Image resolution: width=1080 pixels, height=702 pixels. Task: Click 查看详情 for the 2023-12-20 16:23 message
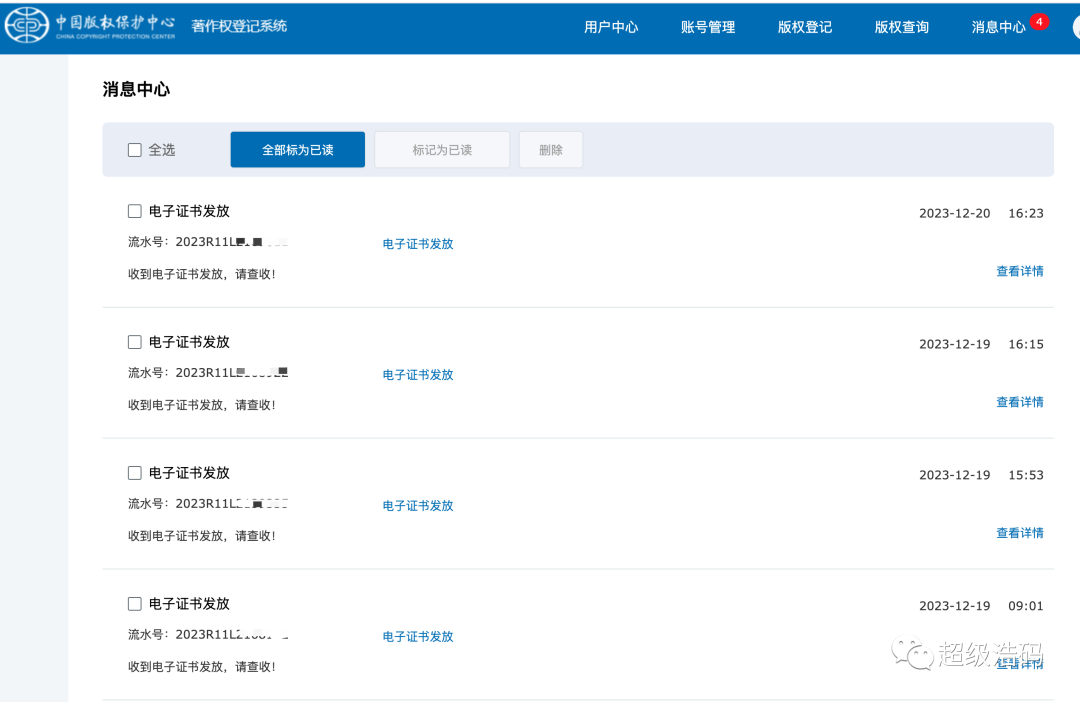click(x=1020, y=271)
